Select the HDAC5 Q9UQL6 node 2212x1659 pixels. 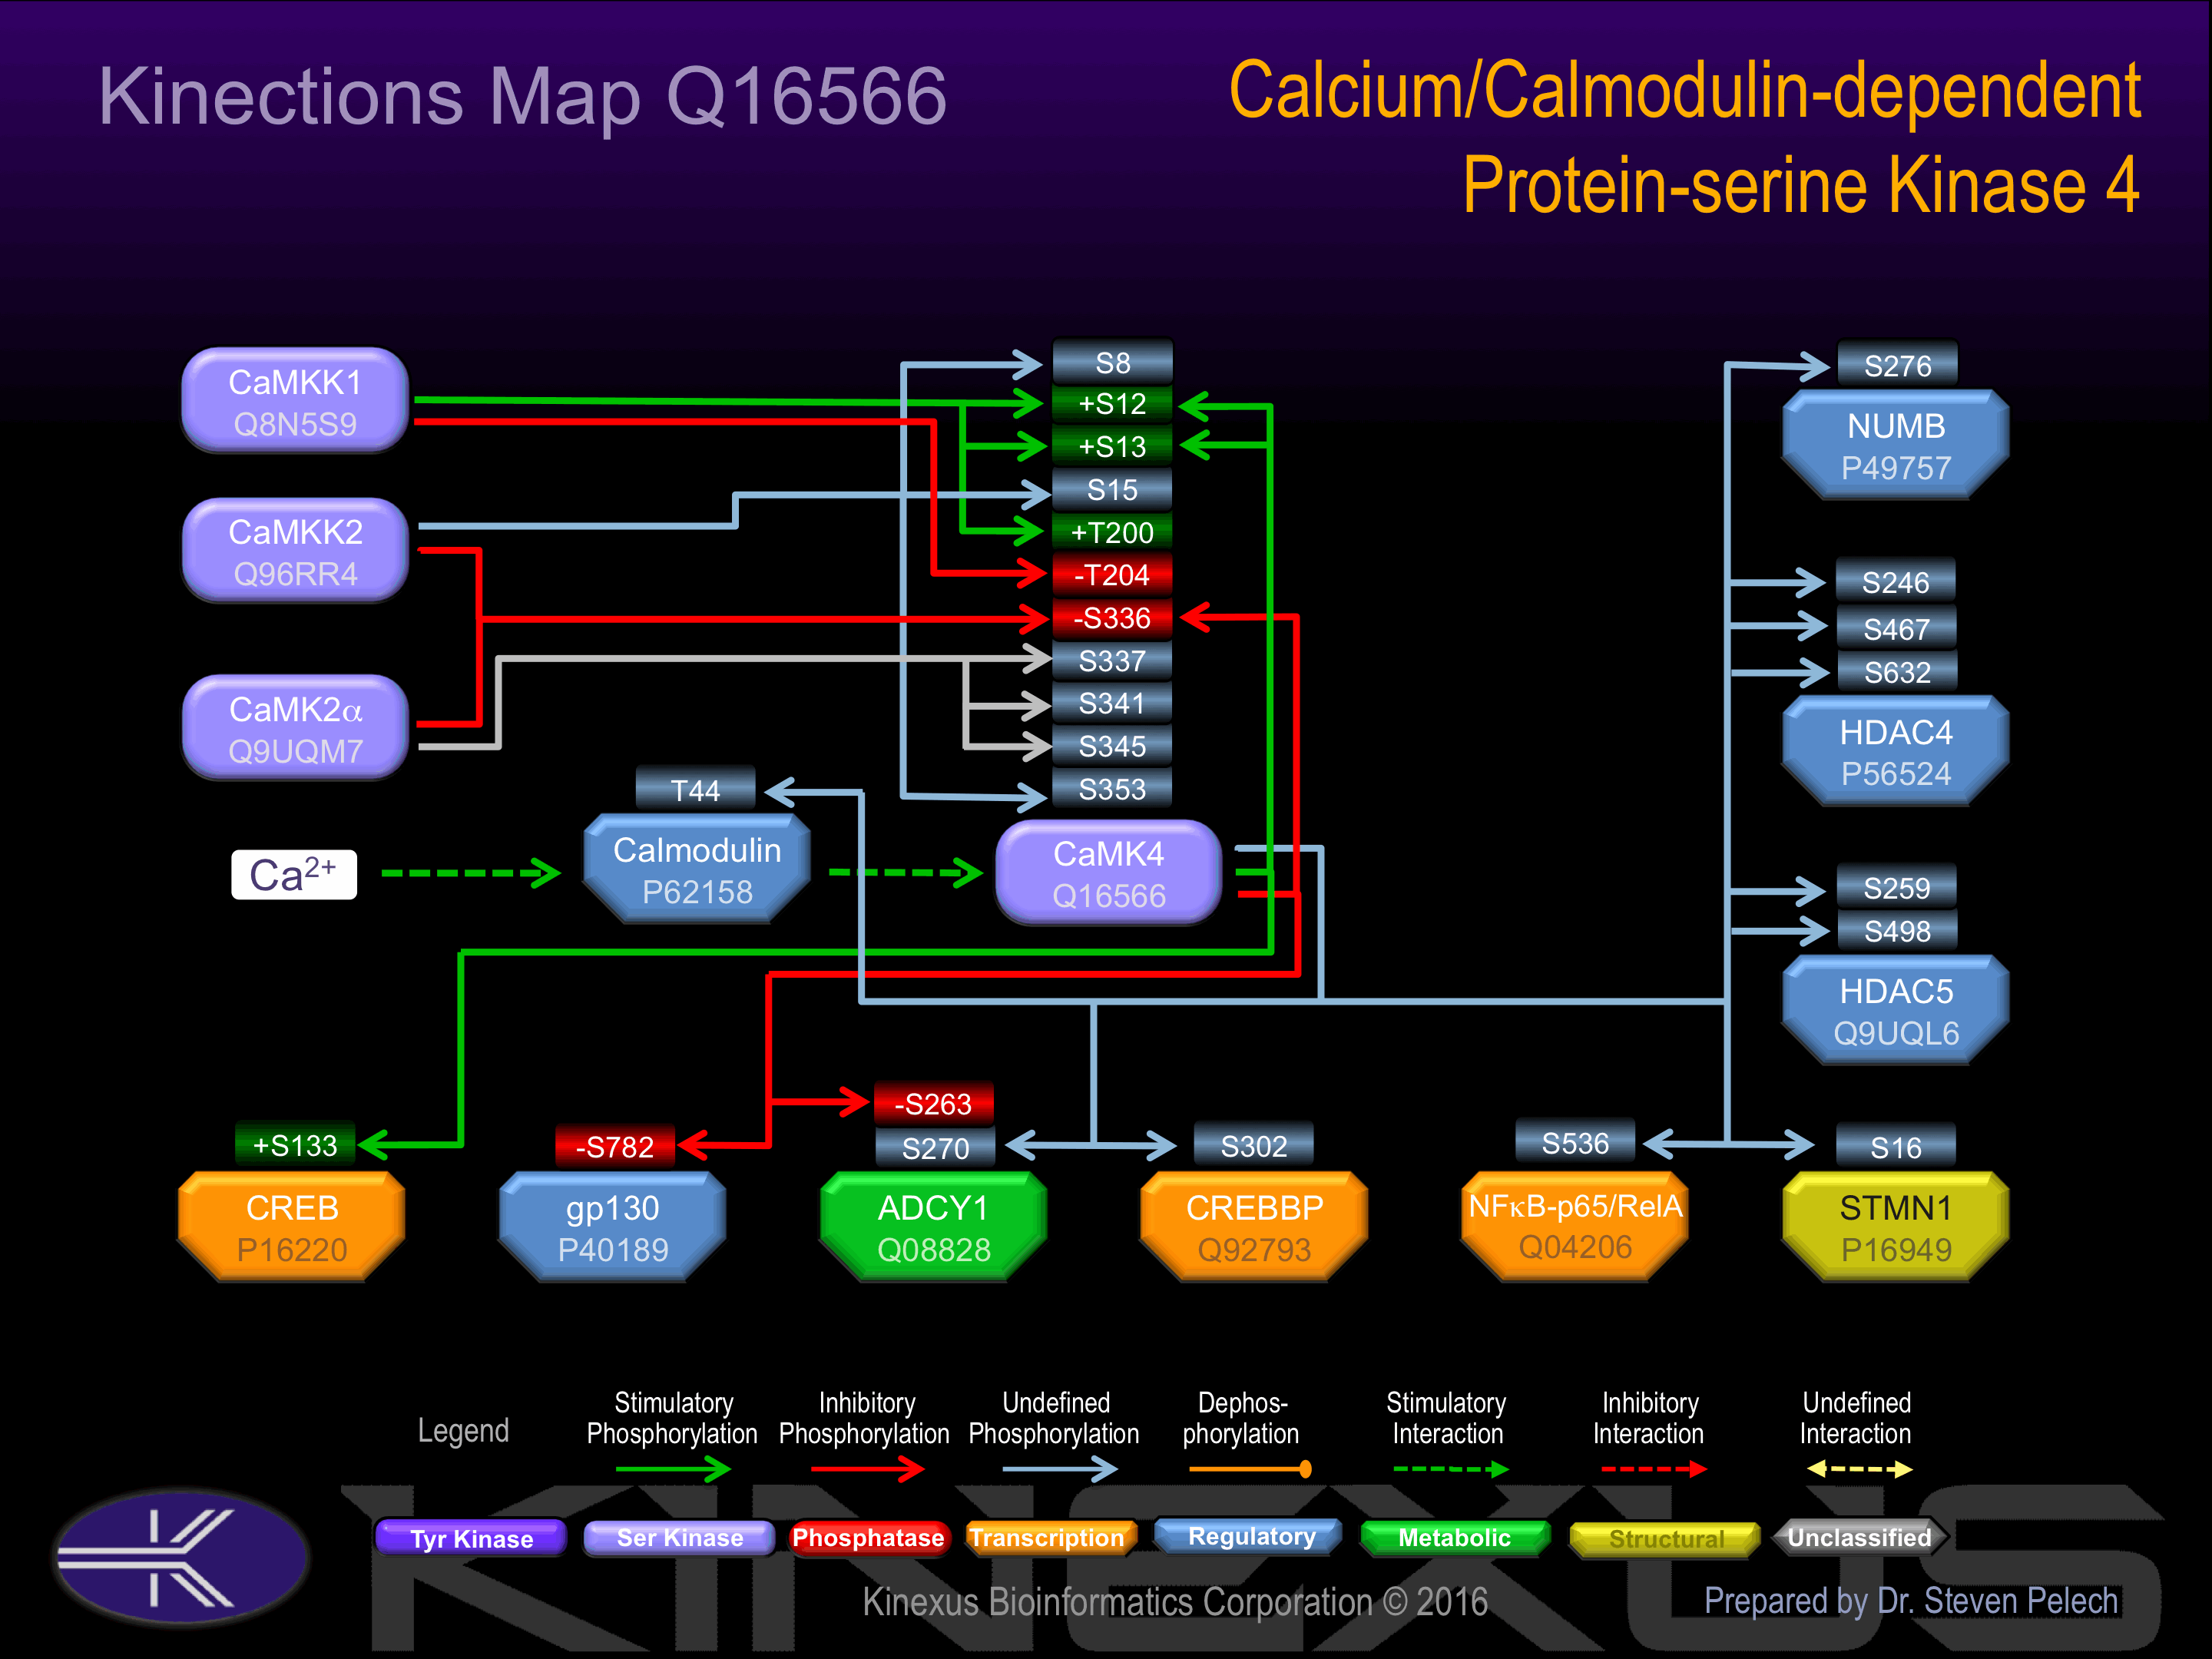(x=1896, y=1010)
